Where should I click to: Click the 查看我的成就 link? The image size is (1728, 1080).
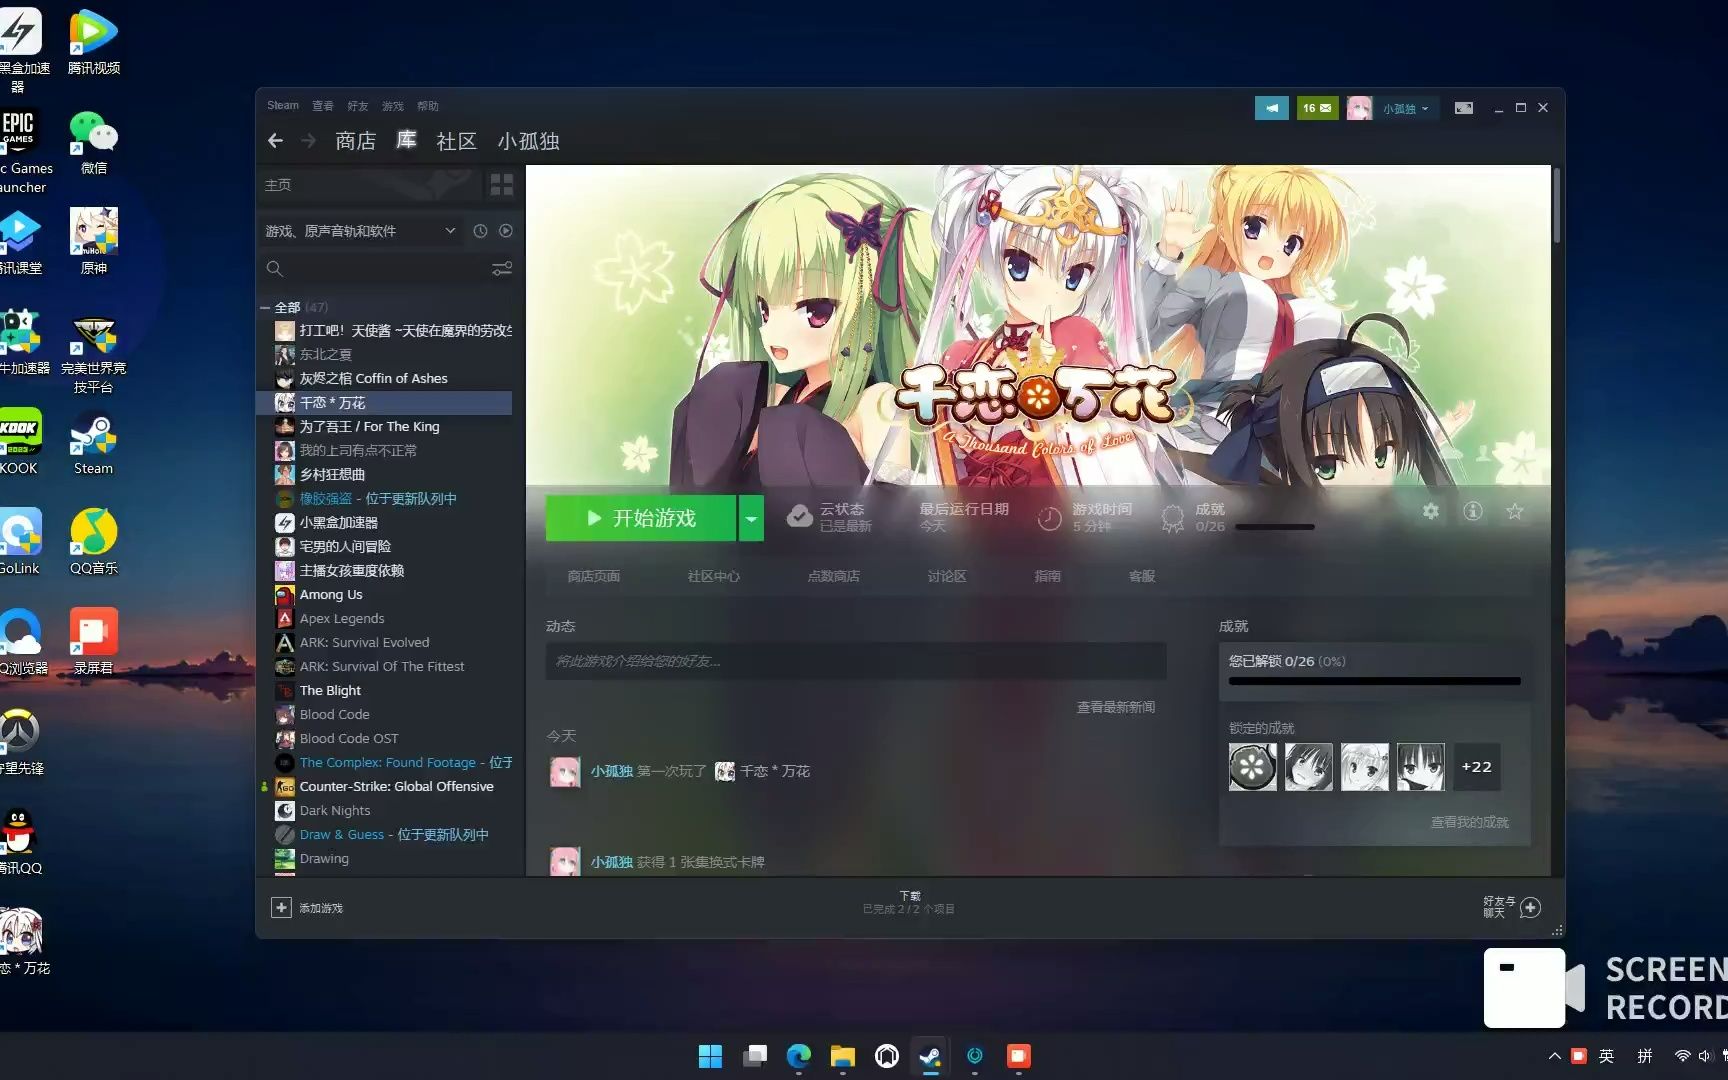click(x=1469, y=822)
